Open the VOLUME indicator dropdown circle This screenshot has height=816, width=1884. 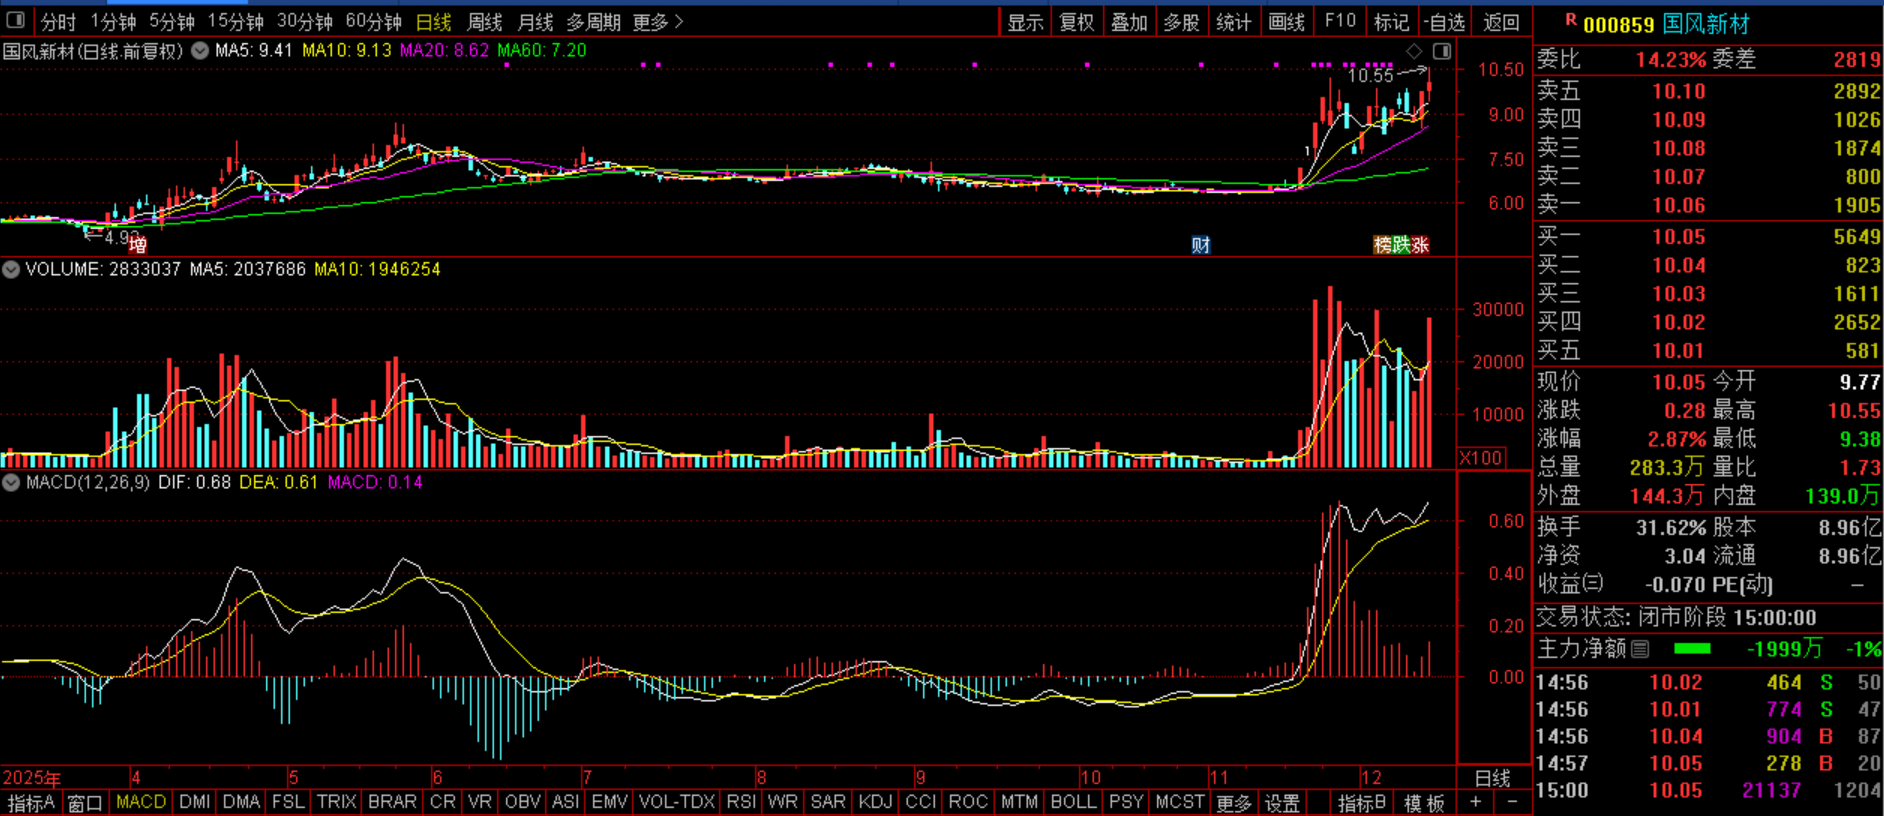tap(11, 269)
